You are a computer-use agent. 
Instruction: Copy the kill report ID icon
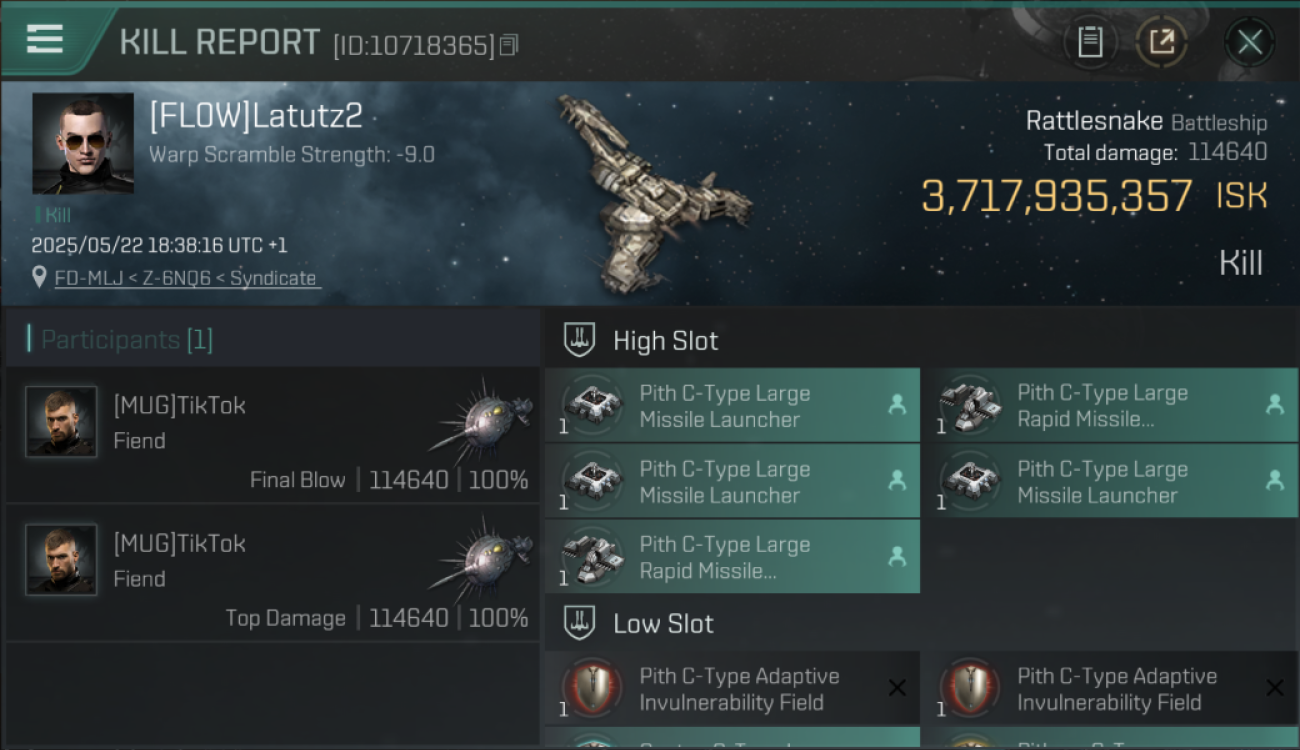[x=509, y=45]
